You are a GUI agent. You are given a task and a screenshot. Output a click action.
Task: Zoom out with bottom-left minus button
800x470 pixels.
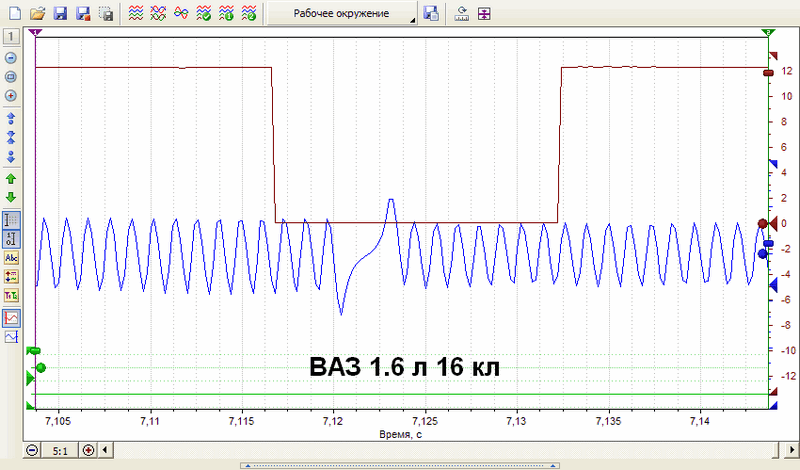point(32,451)
